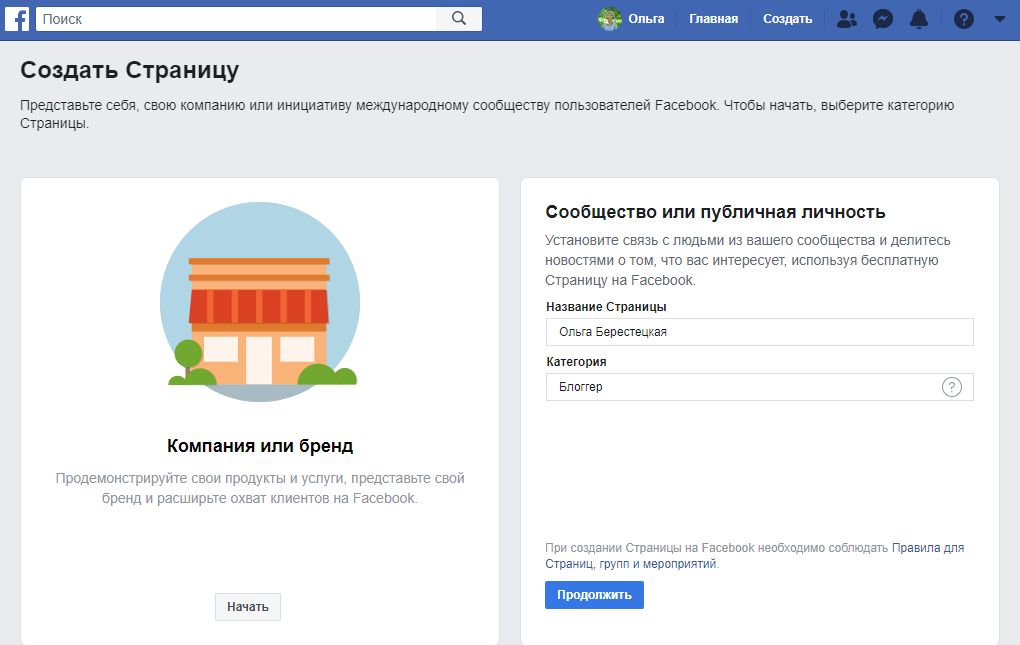Click the Категория field help icon
The image size is (1020, 645).
[x=952, y=388]
